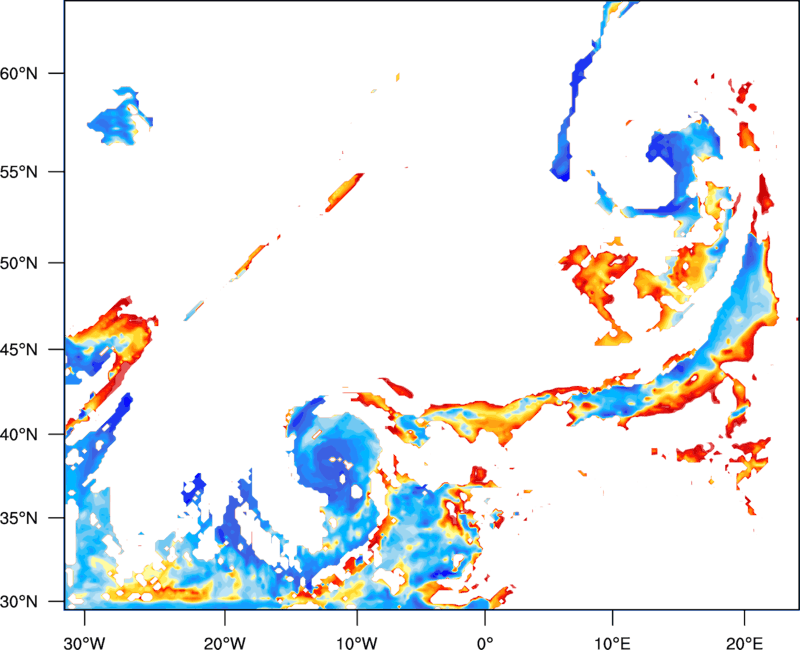Click the 30°N latitude label

click(x=19, y=602)
